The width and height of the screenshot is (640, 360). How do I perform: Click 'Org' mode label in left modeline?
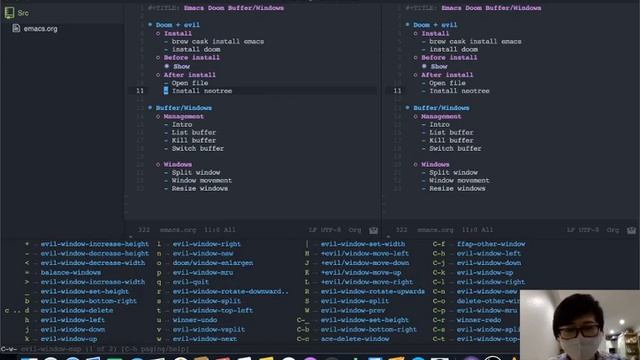pos(355,230)
